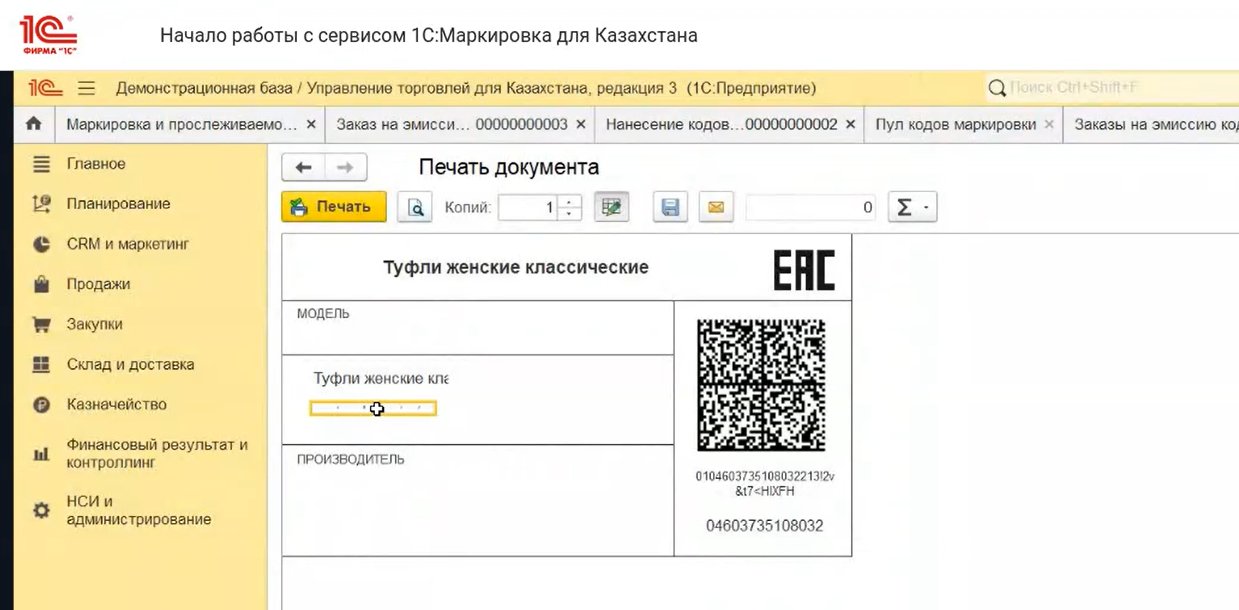Open the Казначейство section

117,404
